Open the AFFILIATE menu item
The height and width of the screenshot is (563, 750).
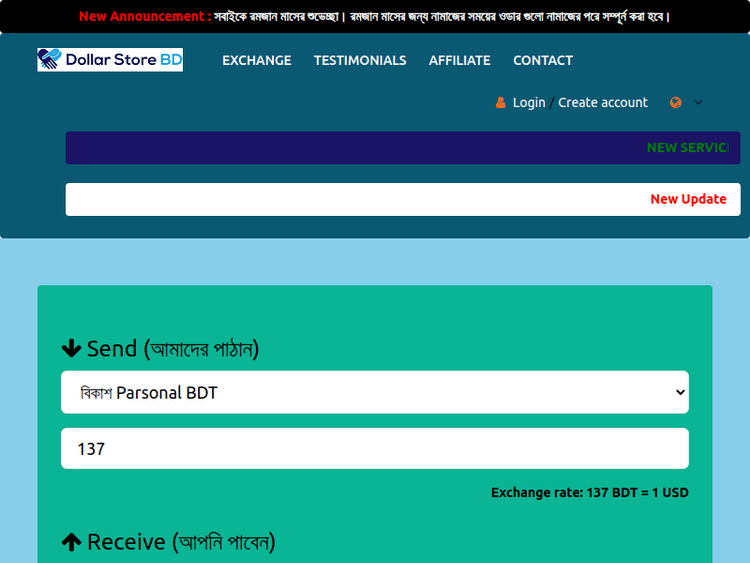tap(459, 60)
